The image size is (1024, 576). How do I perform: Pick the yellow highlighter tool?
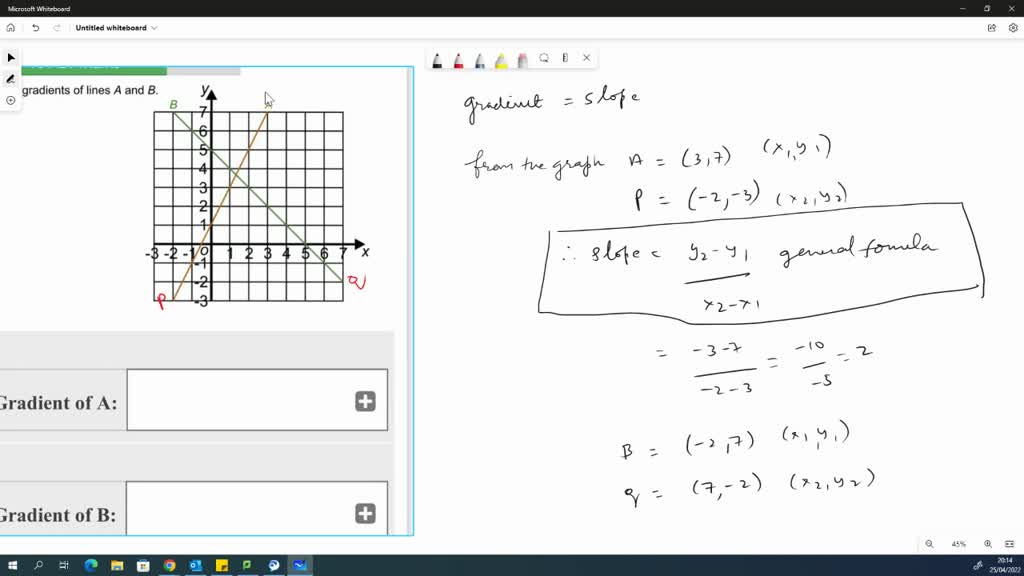(500, 60)
